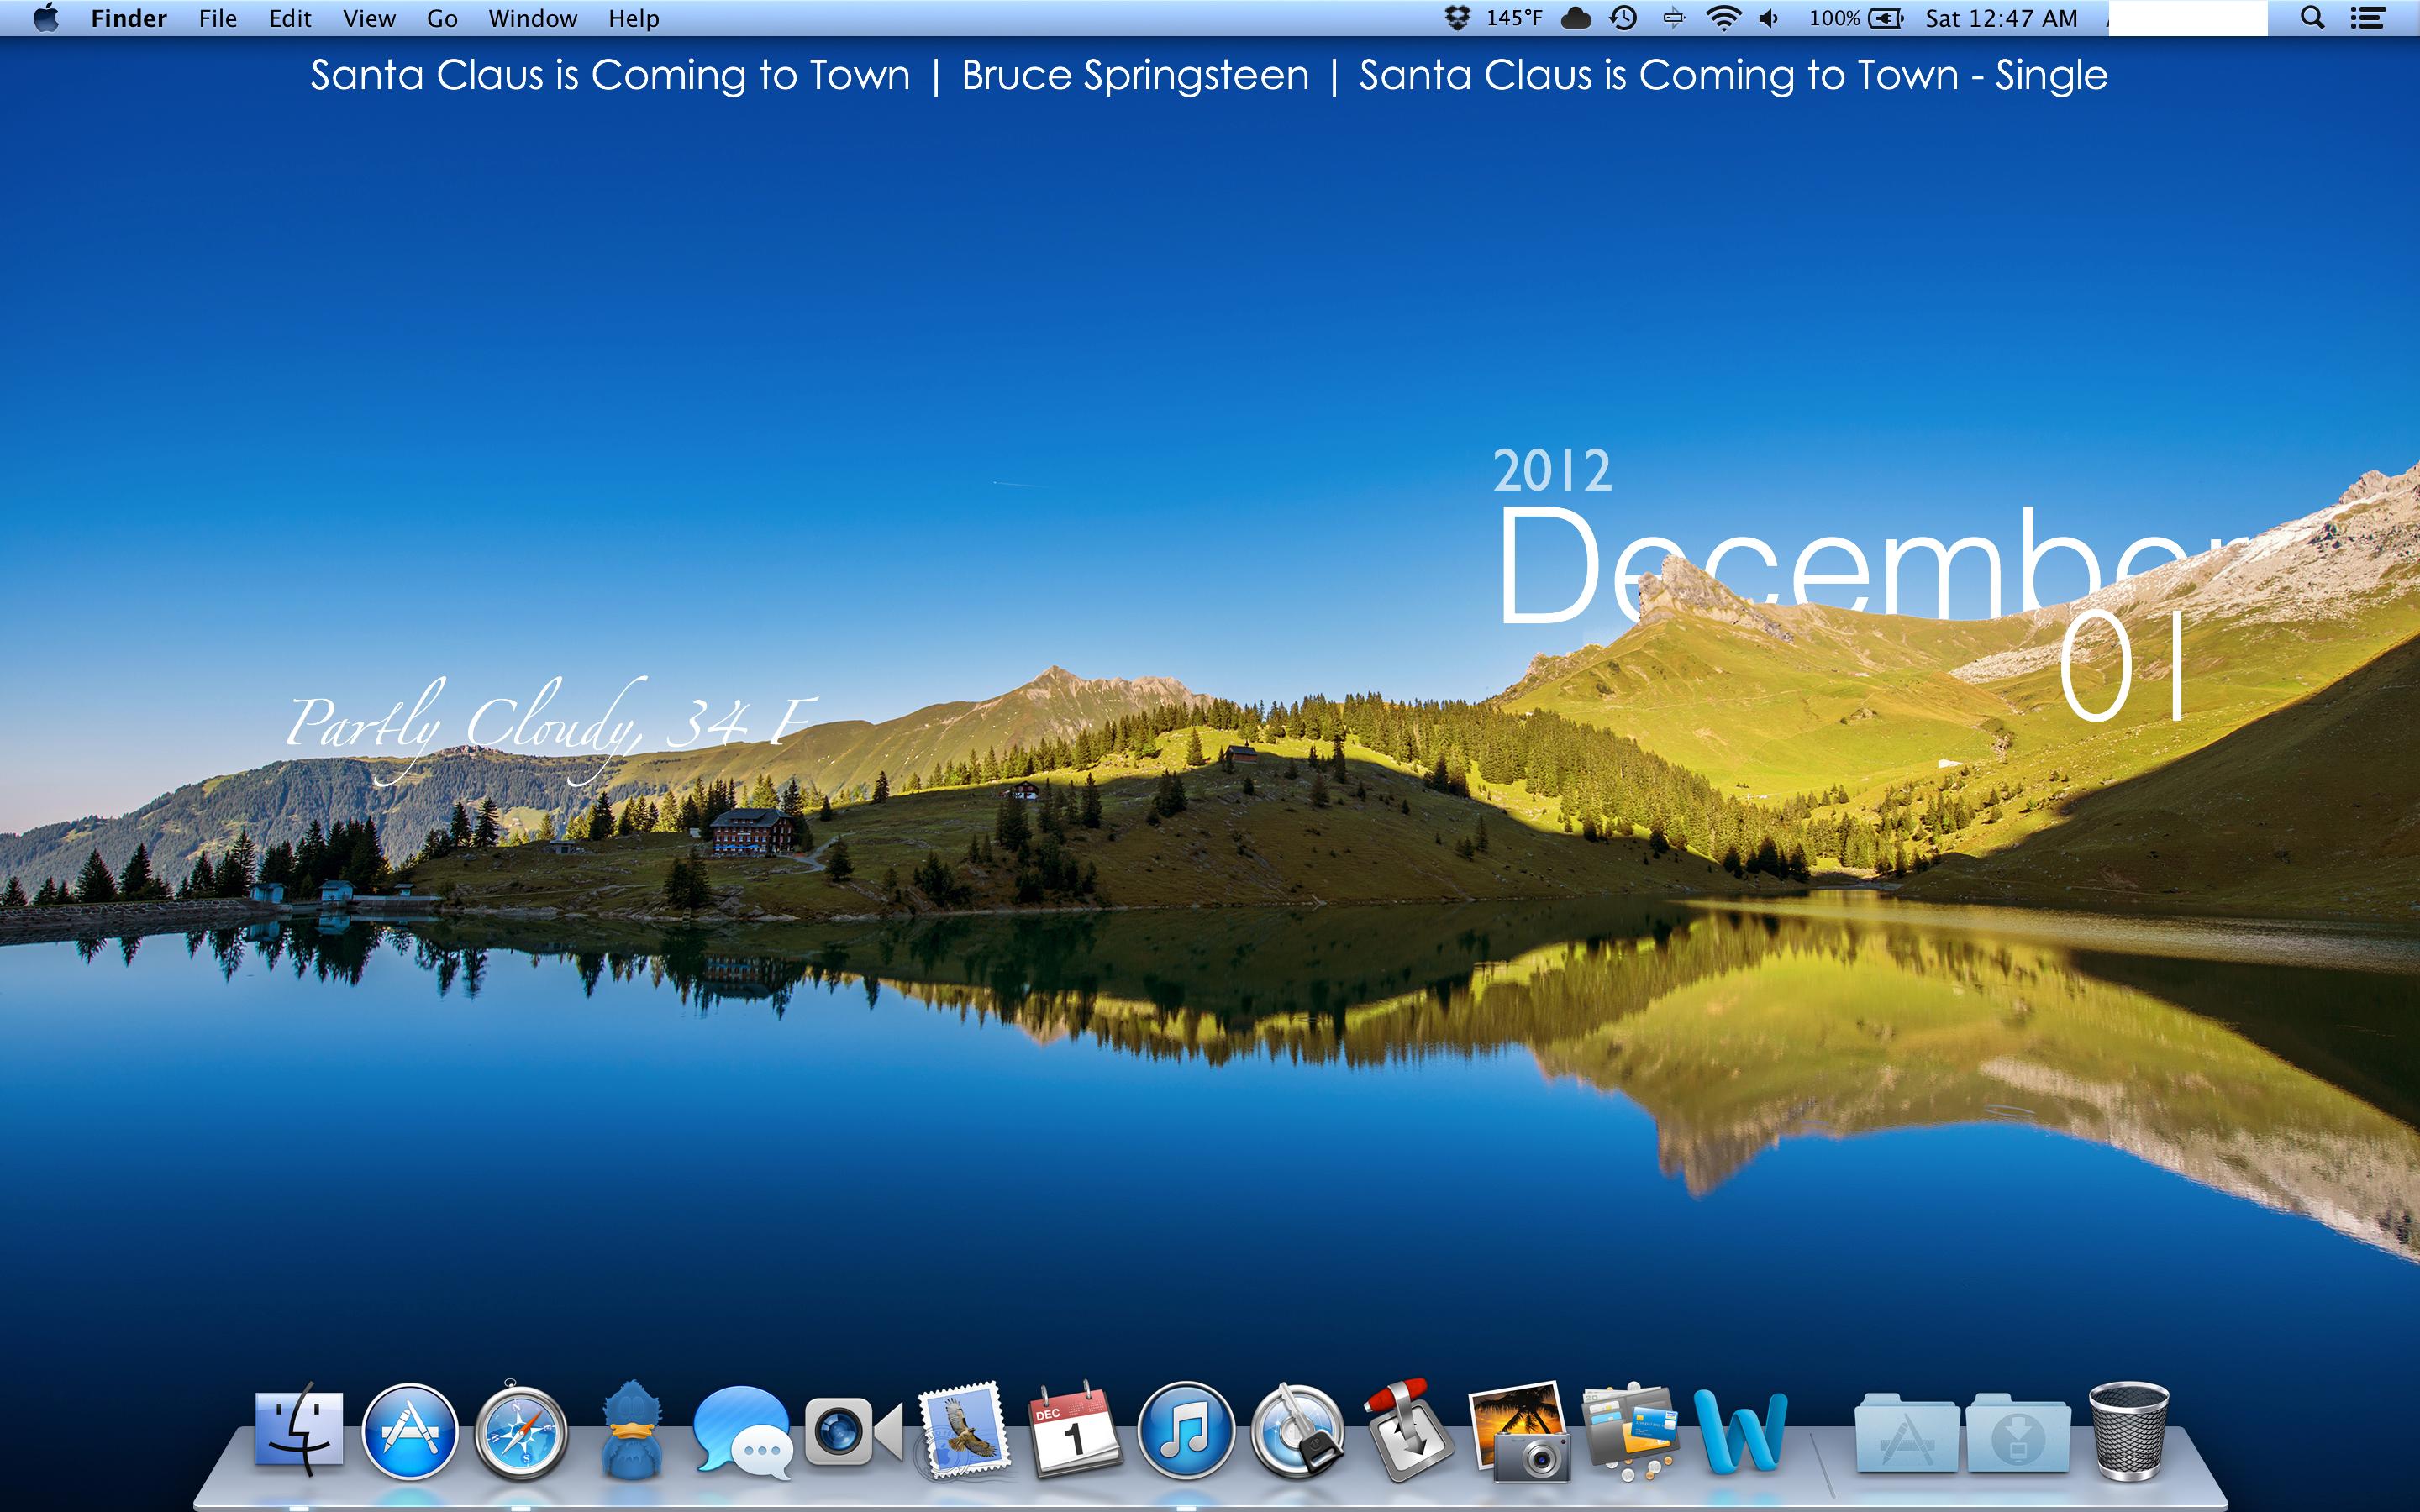Click the Dropbox menu bar icon
The width and height of the screenshot is (2420, 1512).
(1458, 18)
